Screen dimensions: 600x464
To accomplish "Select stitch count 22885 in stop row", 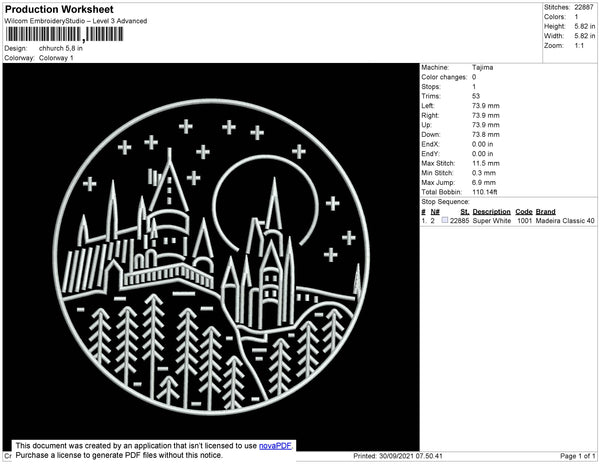I will [x=459, y=221].
